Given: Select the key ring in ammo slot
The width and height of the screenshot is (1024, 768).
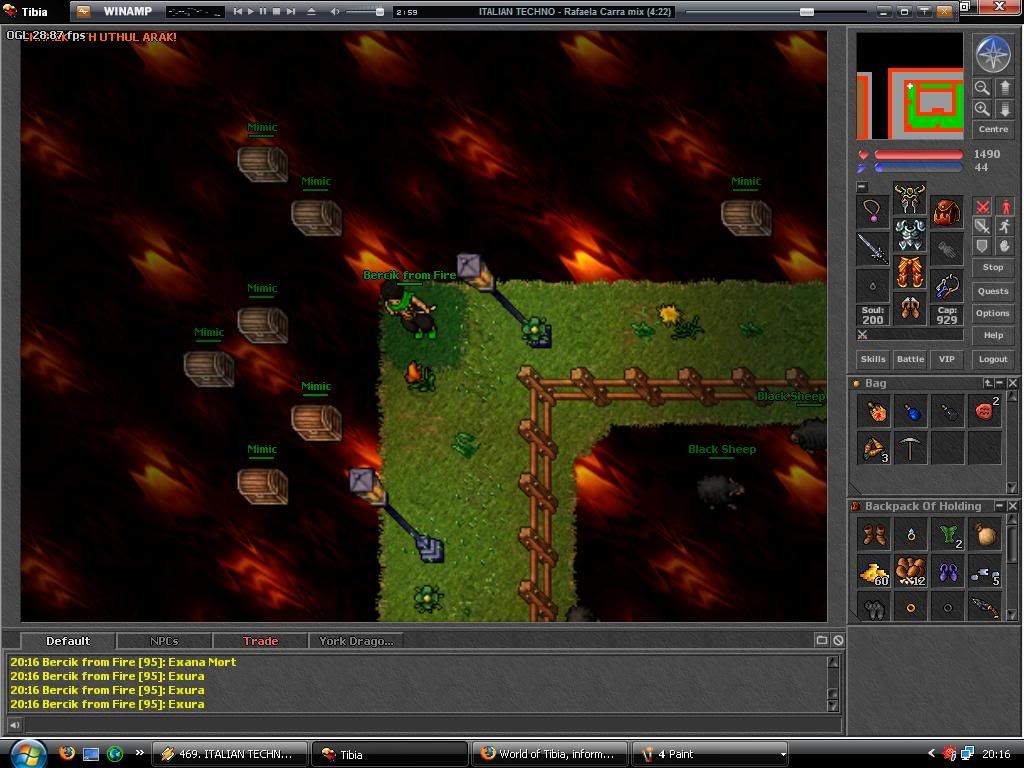Looking at the screenshot, I should [x=946, y=286].
